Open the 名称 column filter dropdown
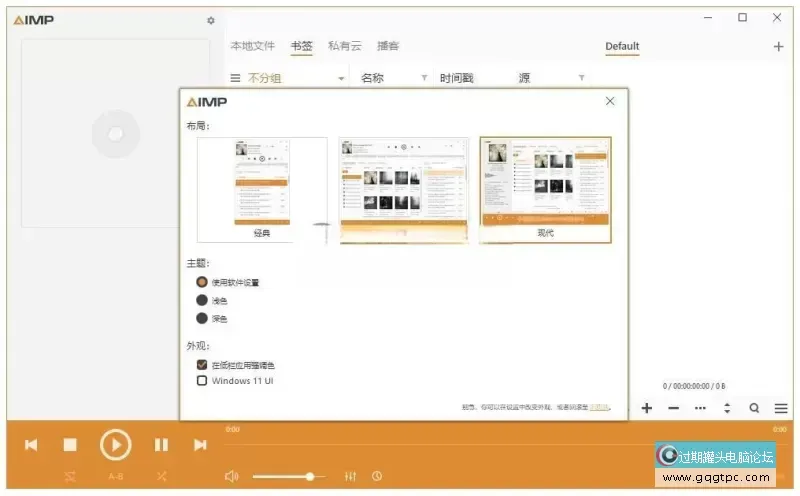 424,78
